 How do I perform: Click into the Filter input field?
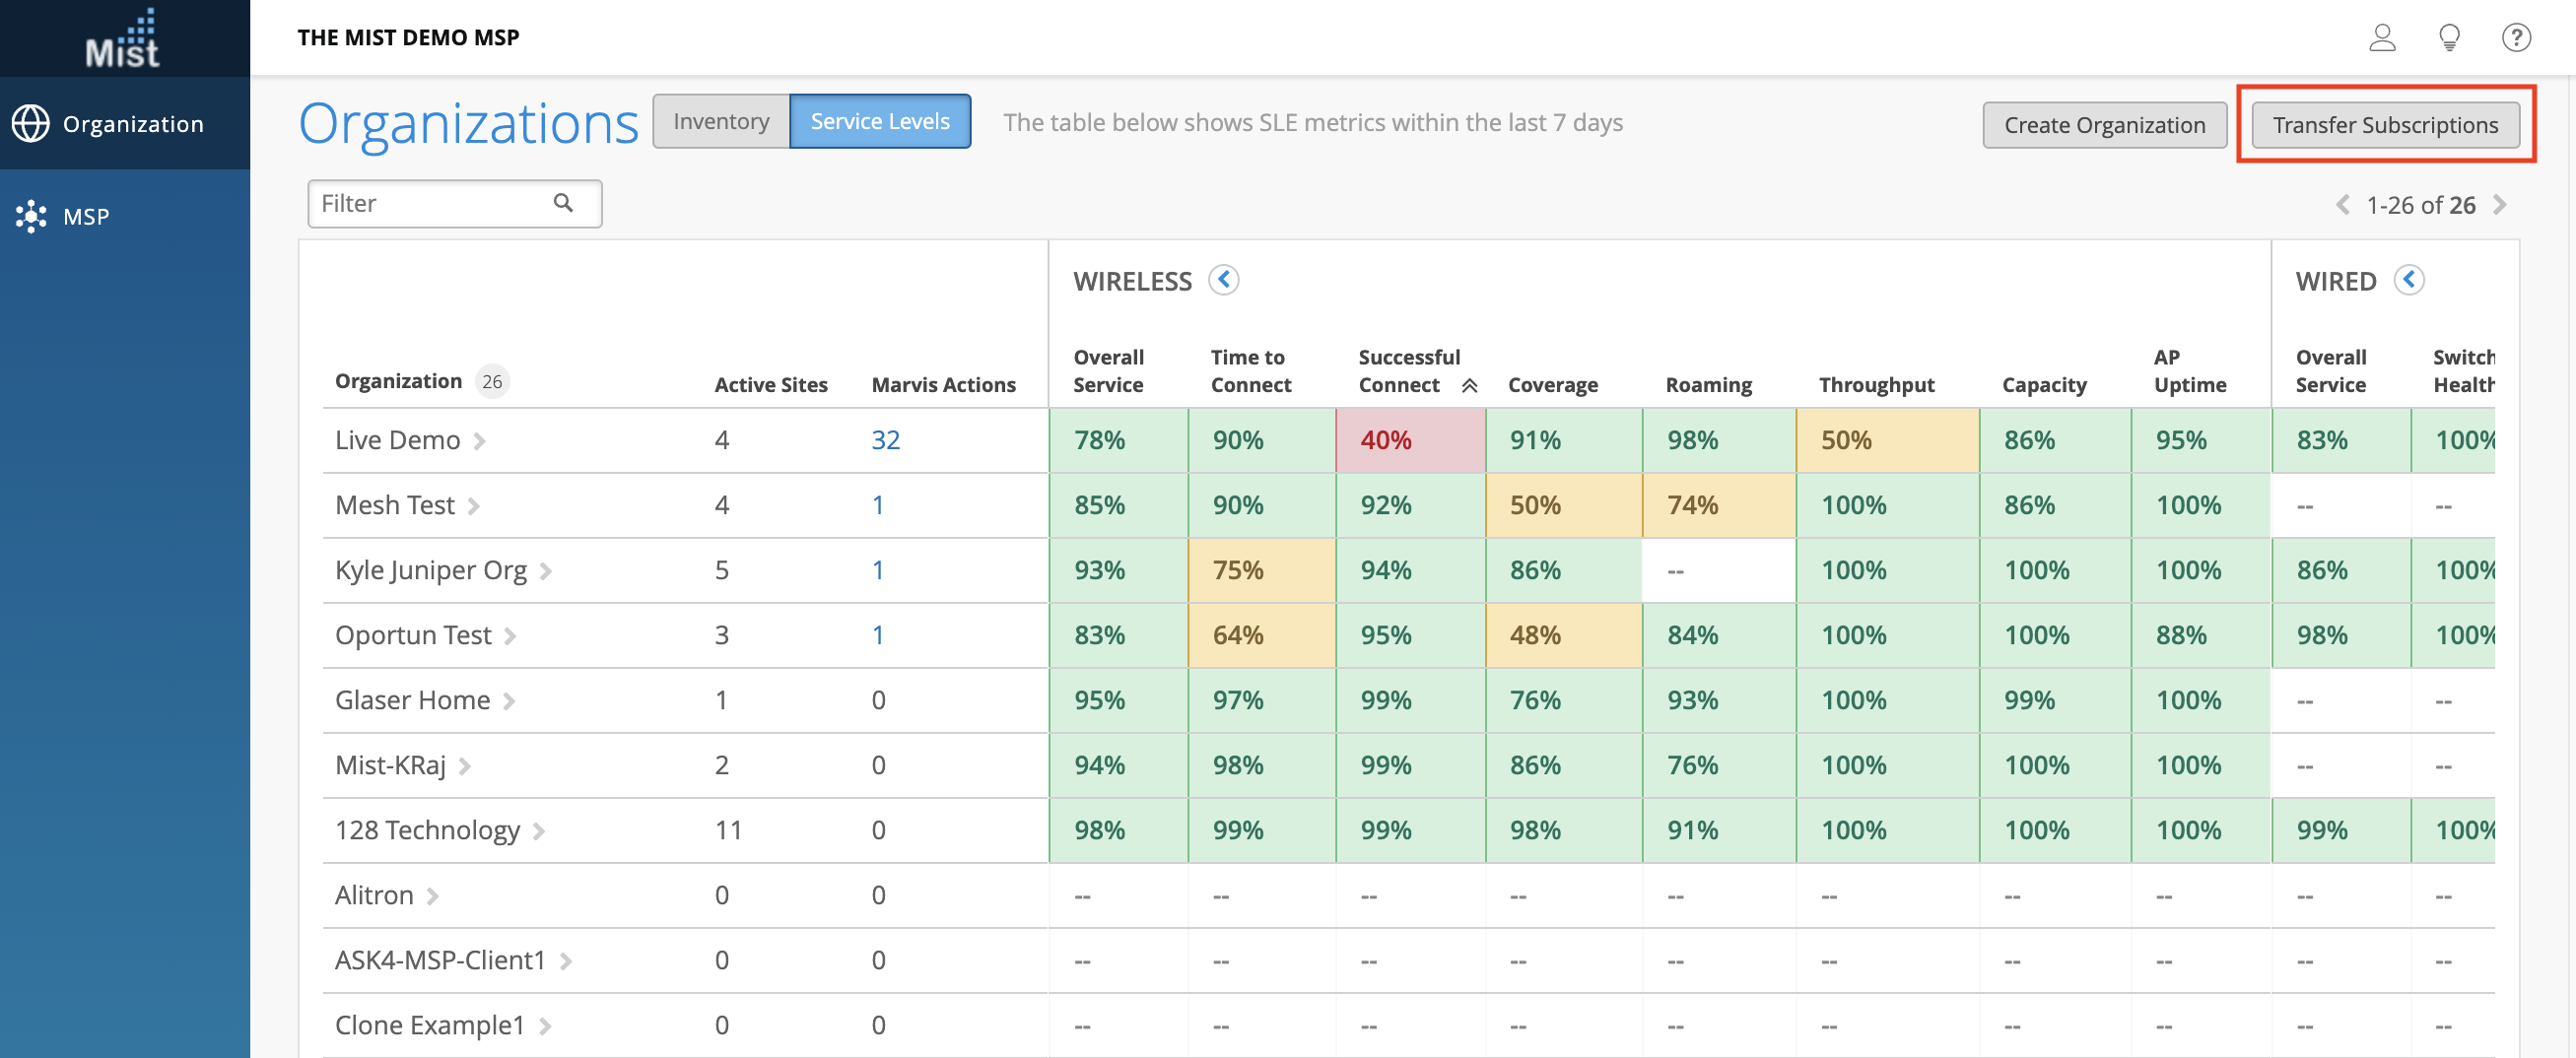coord(432,203)
